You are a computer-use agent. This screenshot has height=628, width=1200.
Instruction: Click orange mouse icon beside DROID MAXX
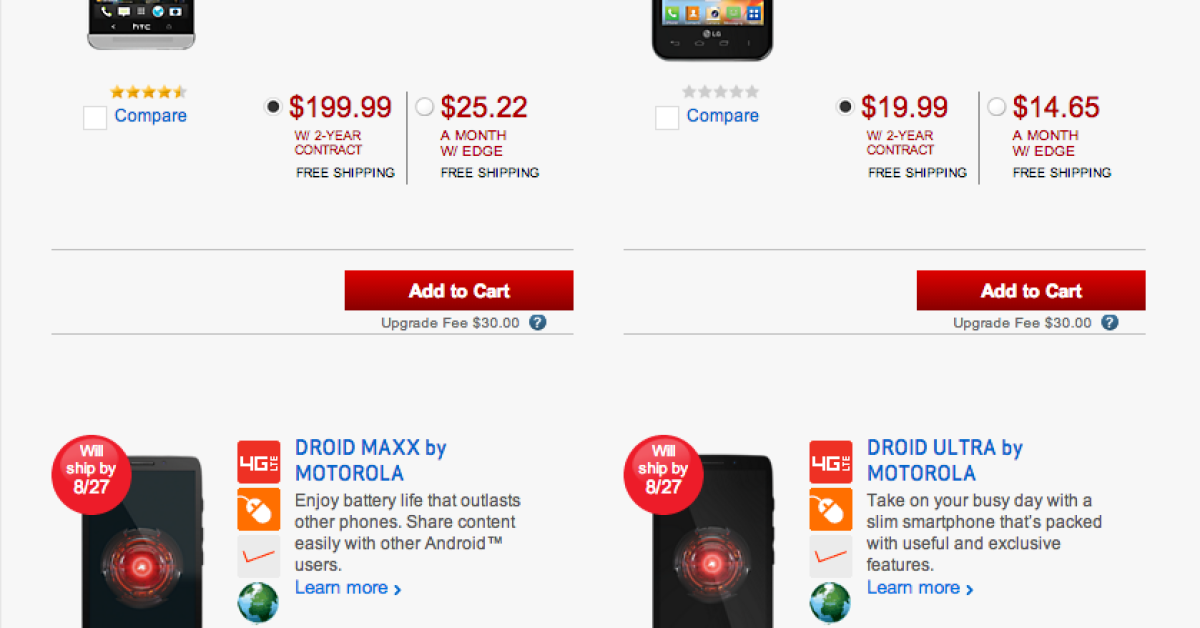click(258, 509)
